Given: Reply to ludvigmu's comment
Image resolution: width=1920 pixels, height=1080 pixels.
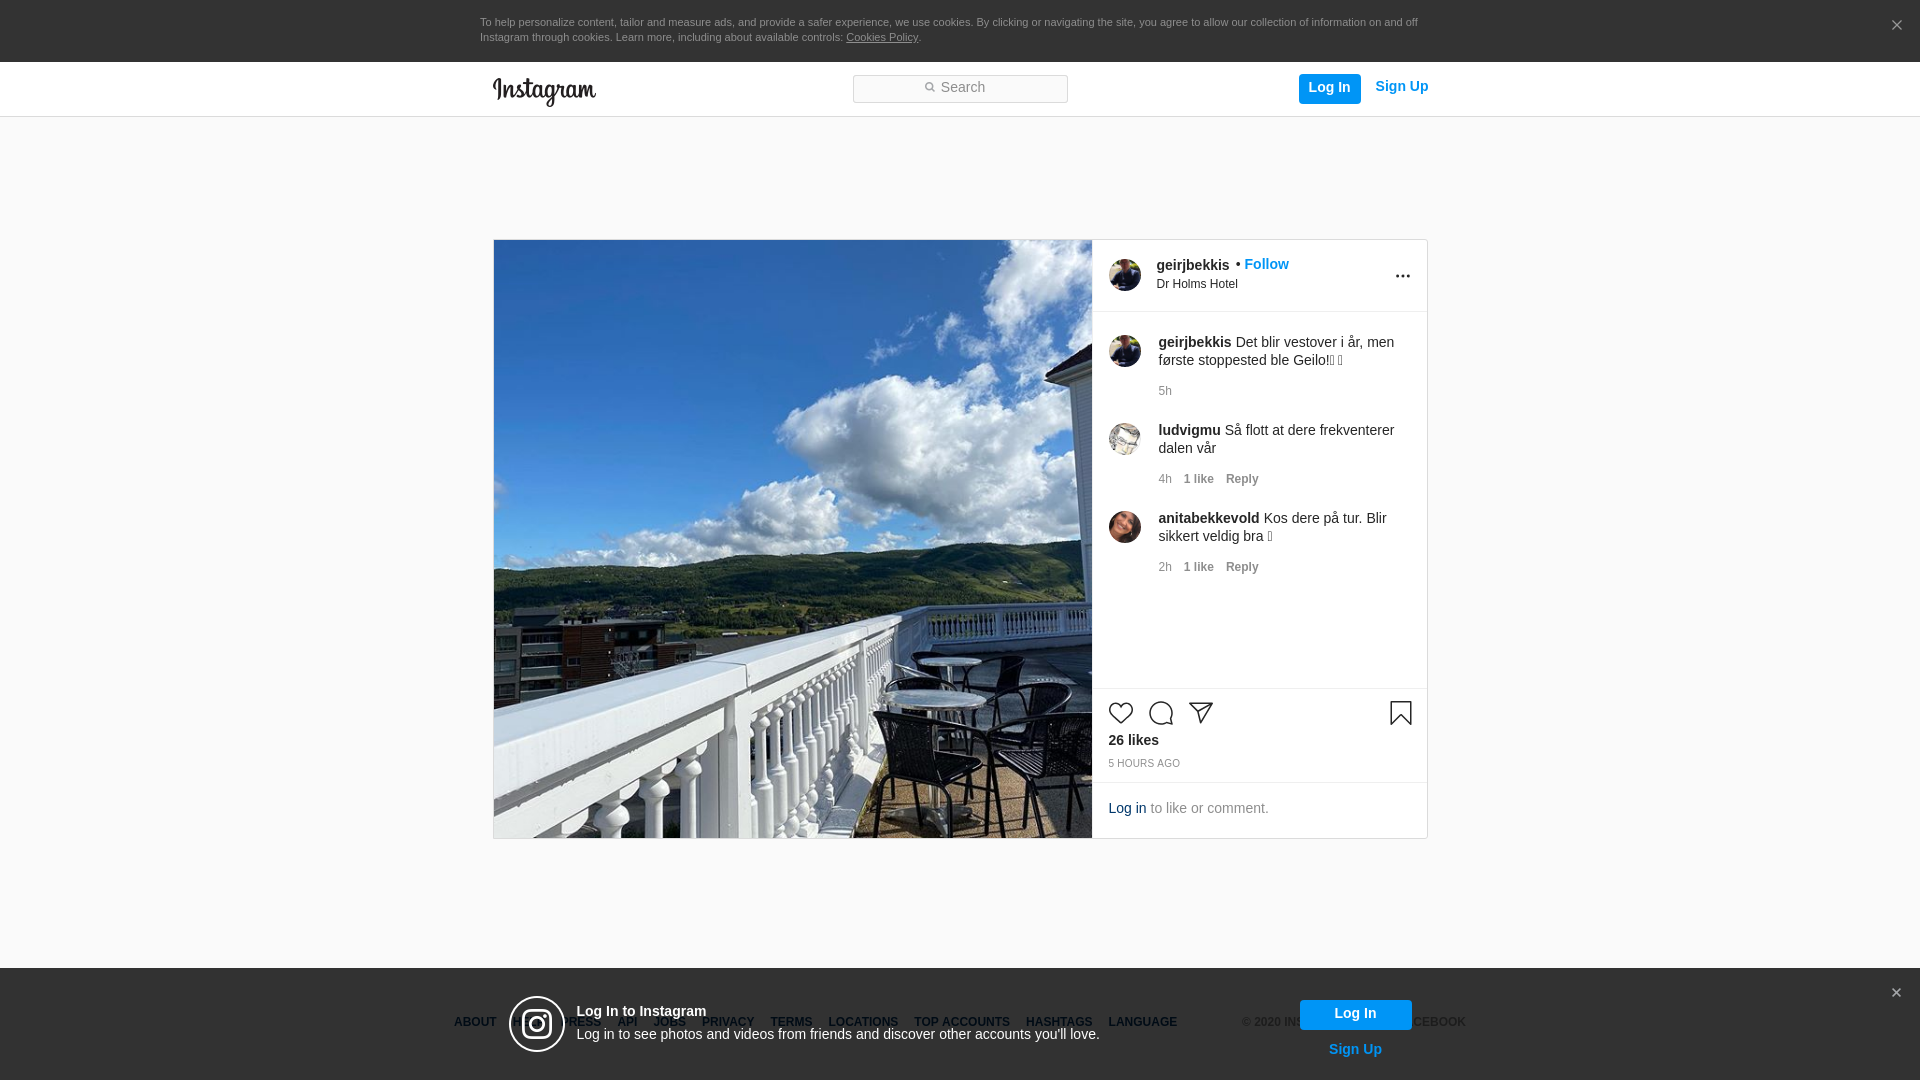Looking at the screenshot, I should pos(1241,479).
